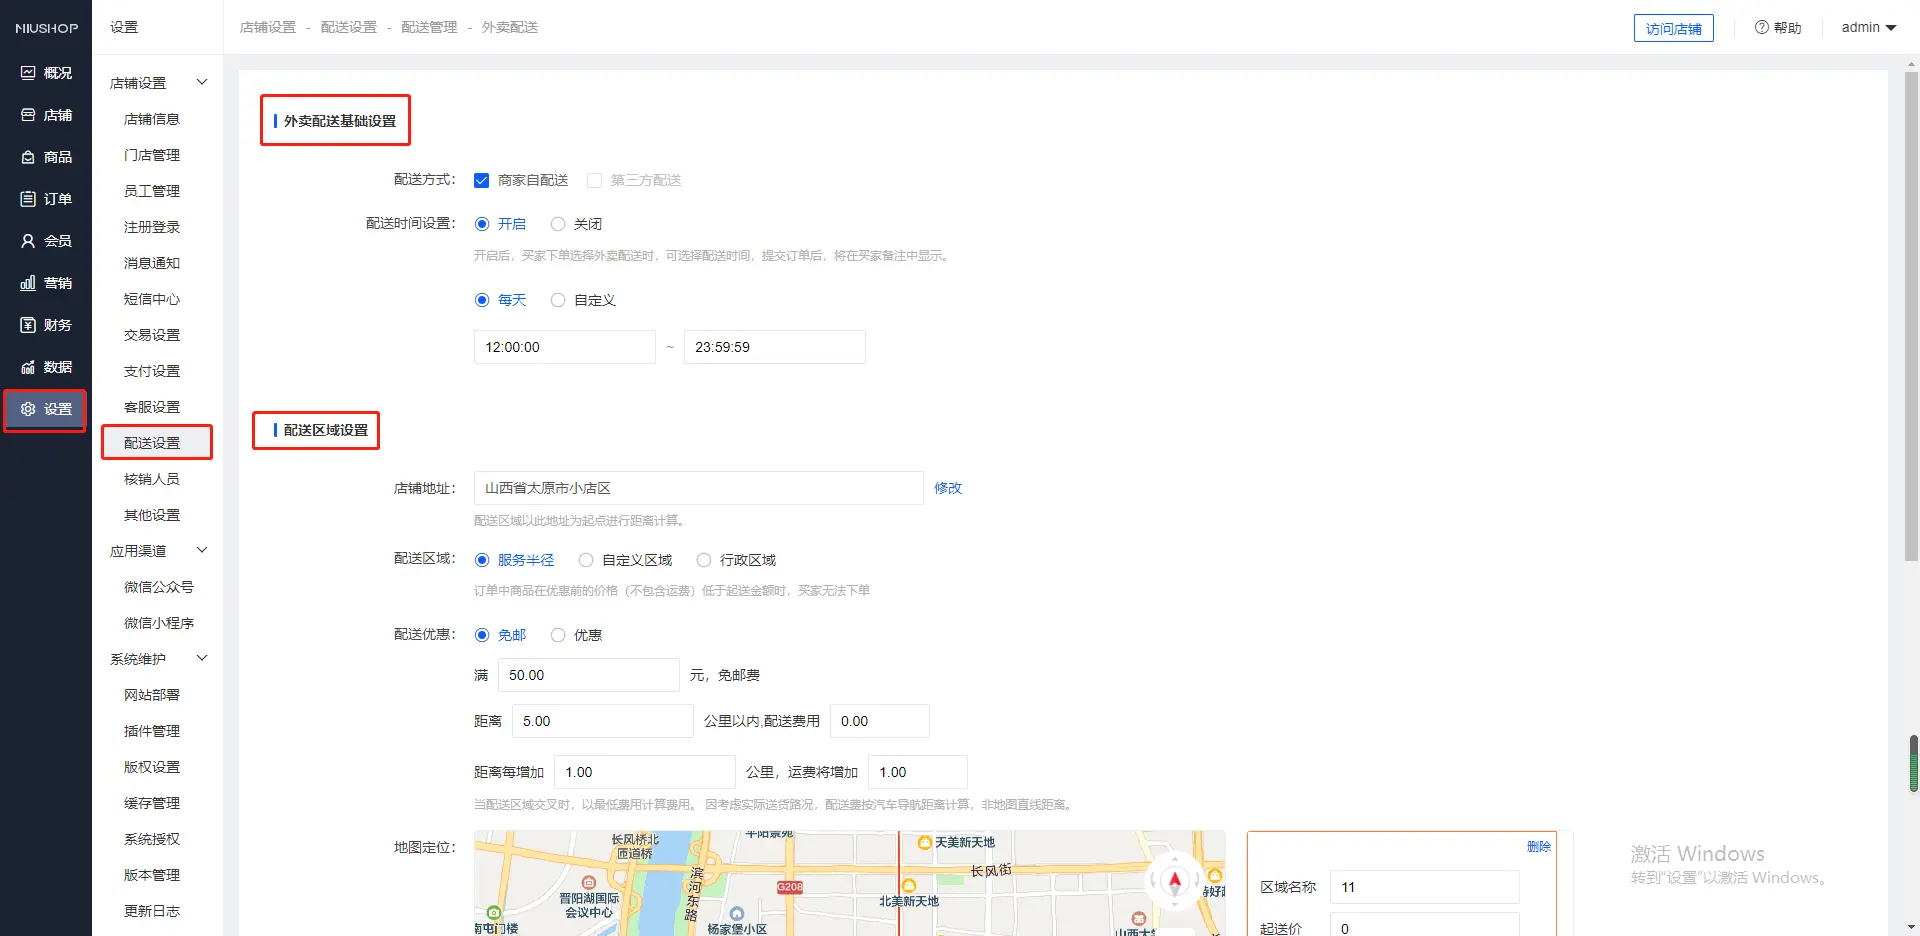The width and height of the screenshot is (1920, 936).
Task: Open the 财务 finance icon
Action: coord(28,325)
